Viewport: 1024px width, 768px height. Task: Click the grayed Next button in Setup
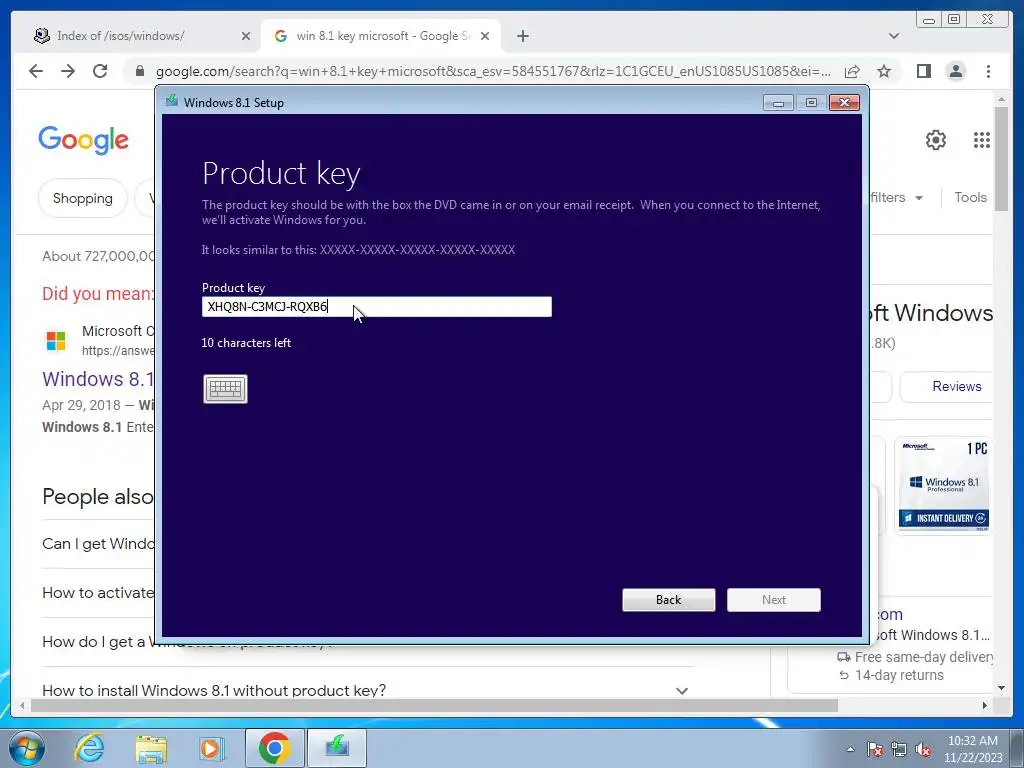coord(773,600)
